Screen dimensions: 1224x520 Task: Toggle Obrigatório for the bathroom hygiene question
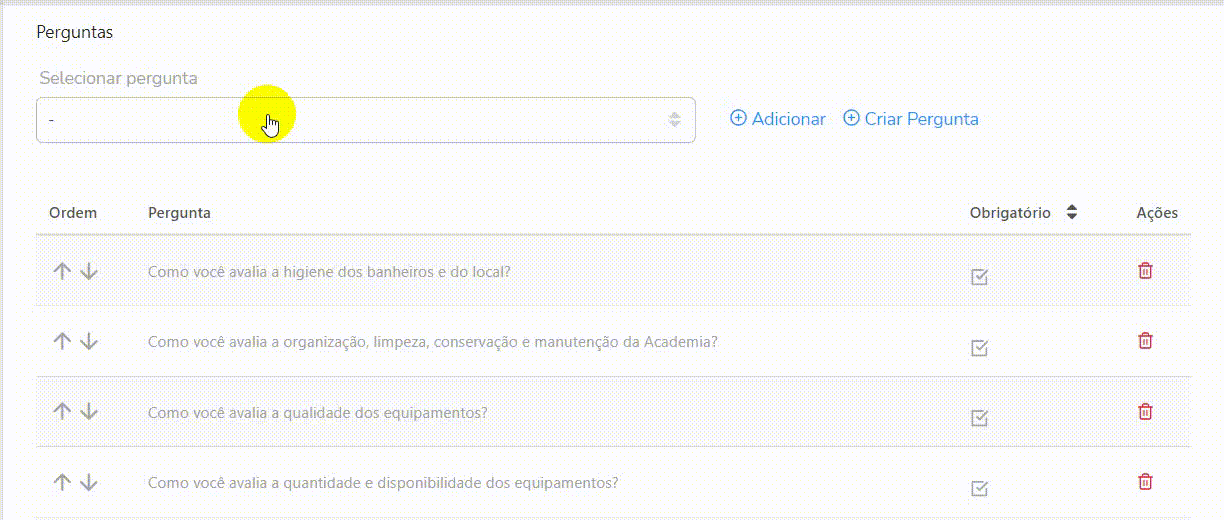click(x=980, y=277)
